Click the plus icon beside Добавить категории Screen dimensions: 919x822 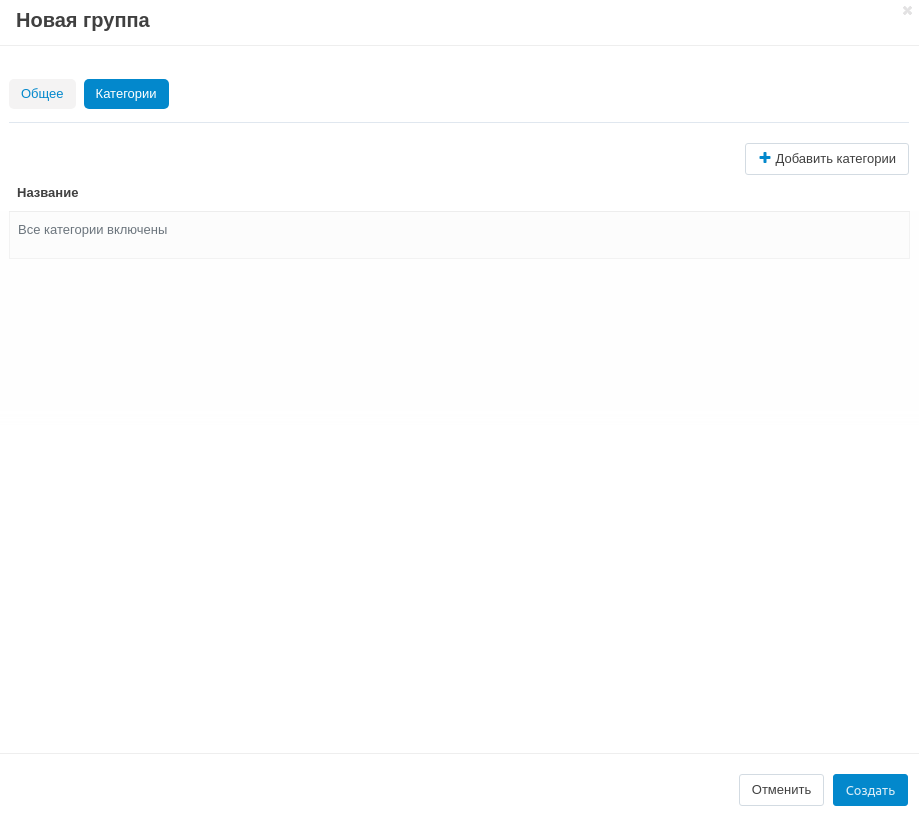pyautogui.click(x=765, y=158)
